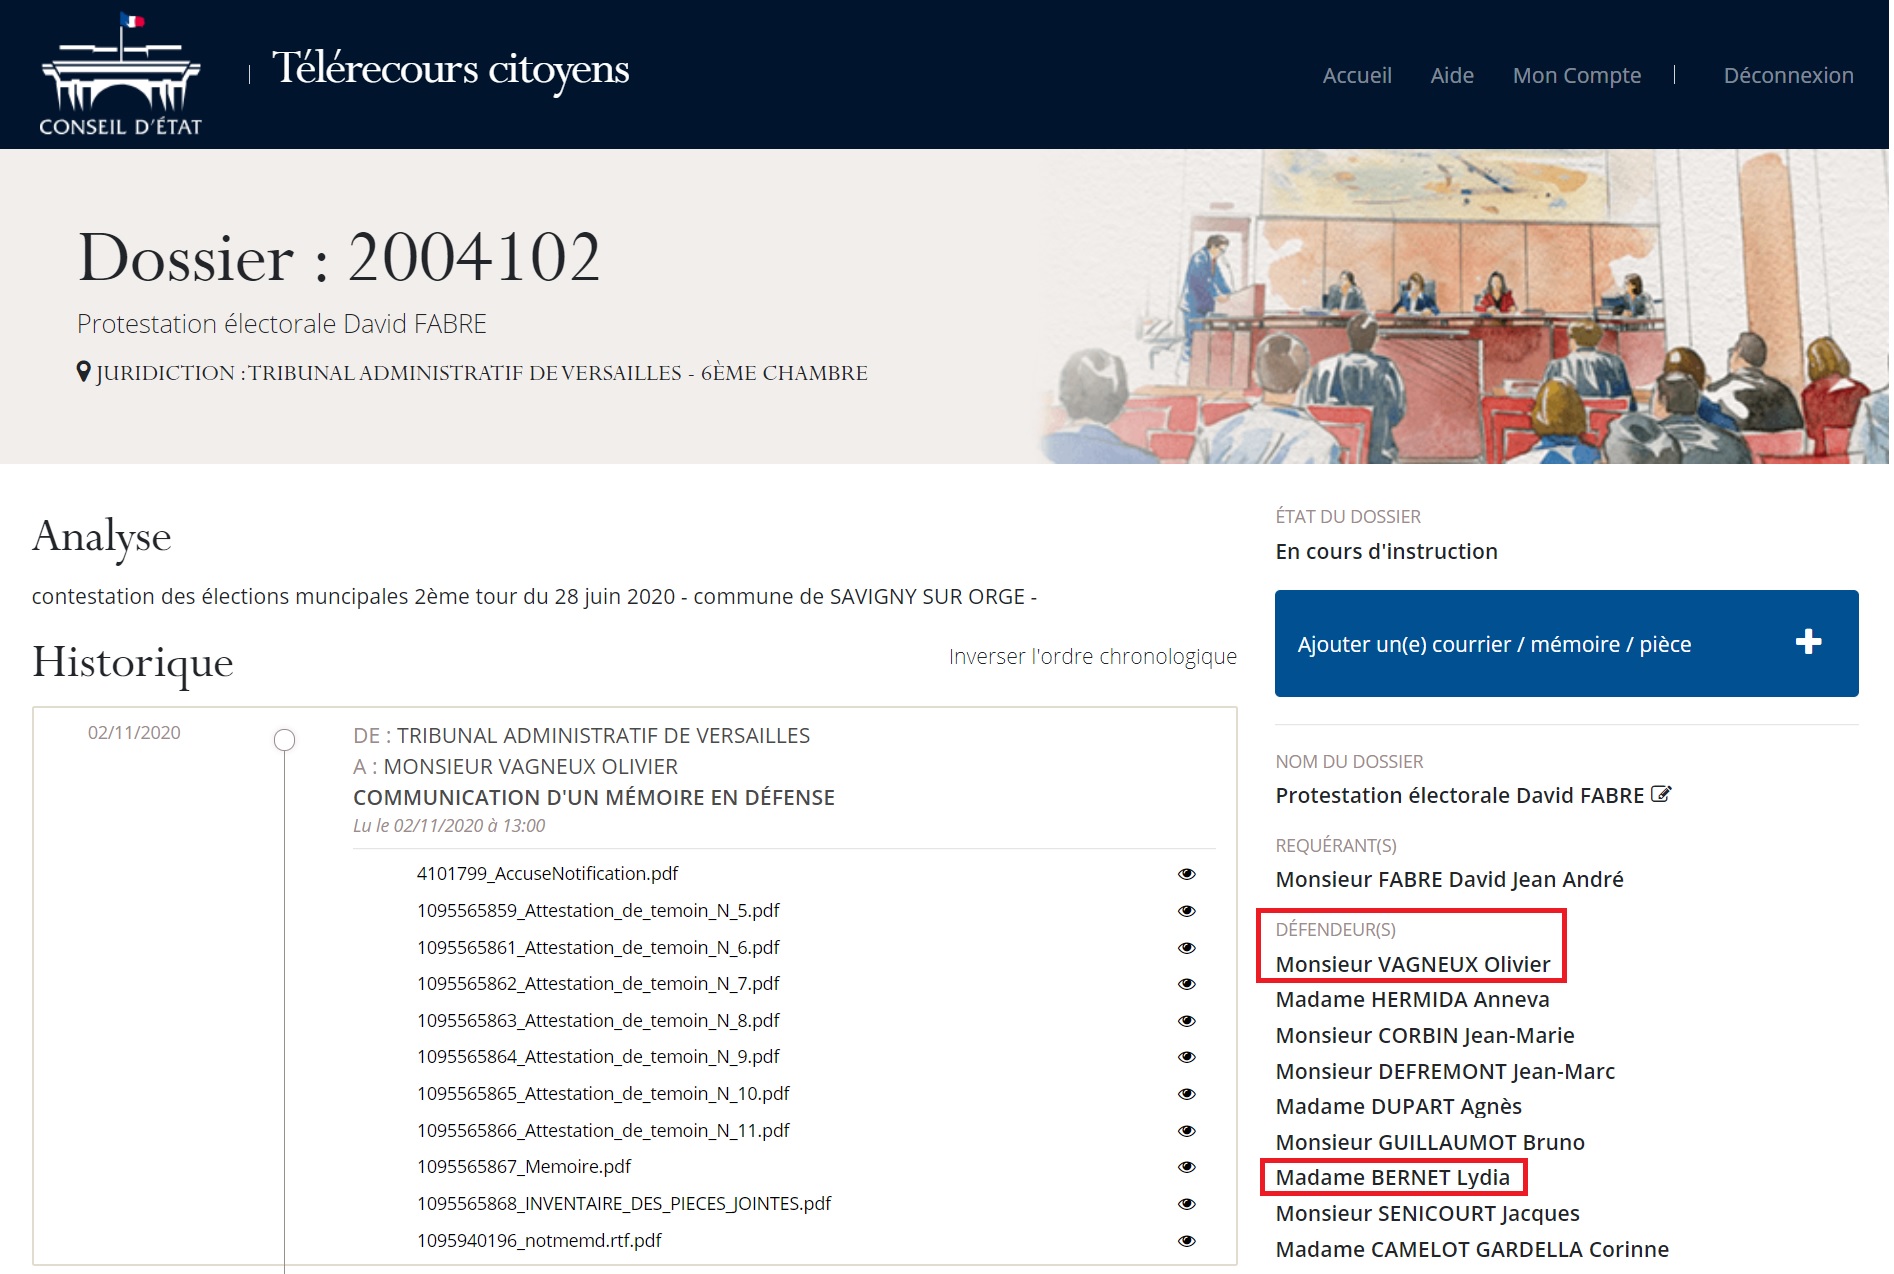Click the Conseil d'État logo

click(120, 76)
